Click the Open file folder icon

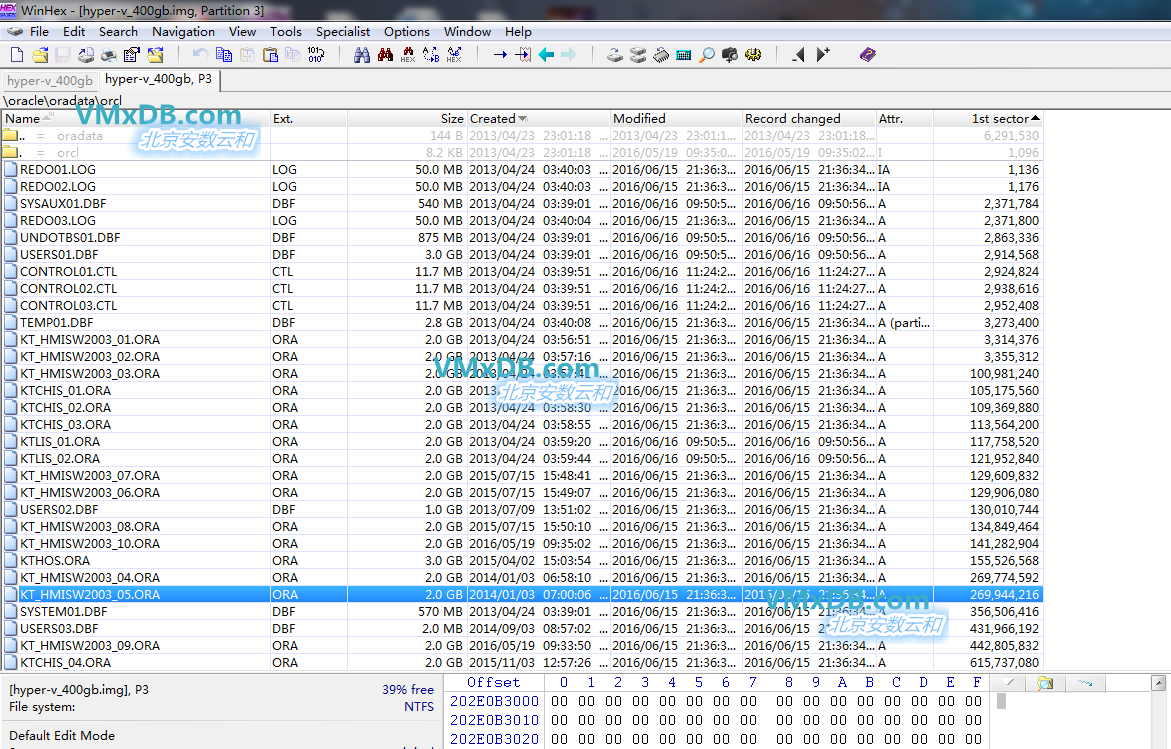(40, 55)
